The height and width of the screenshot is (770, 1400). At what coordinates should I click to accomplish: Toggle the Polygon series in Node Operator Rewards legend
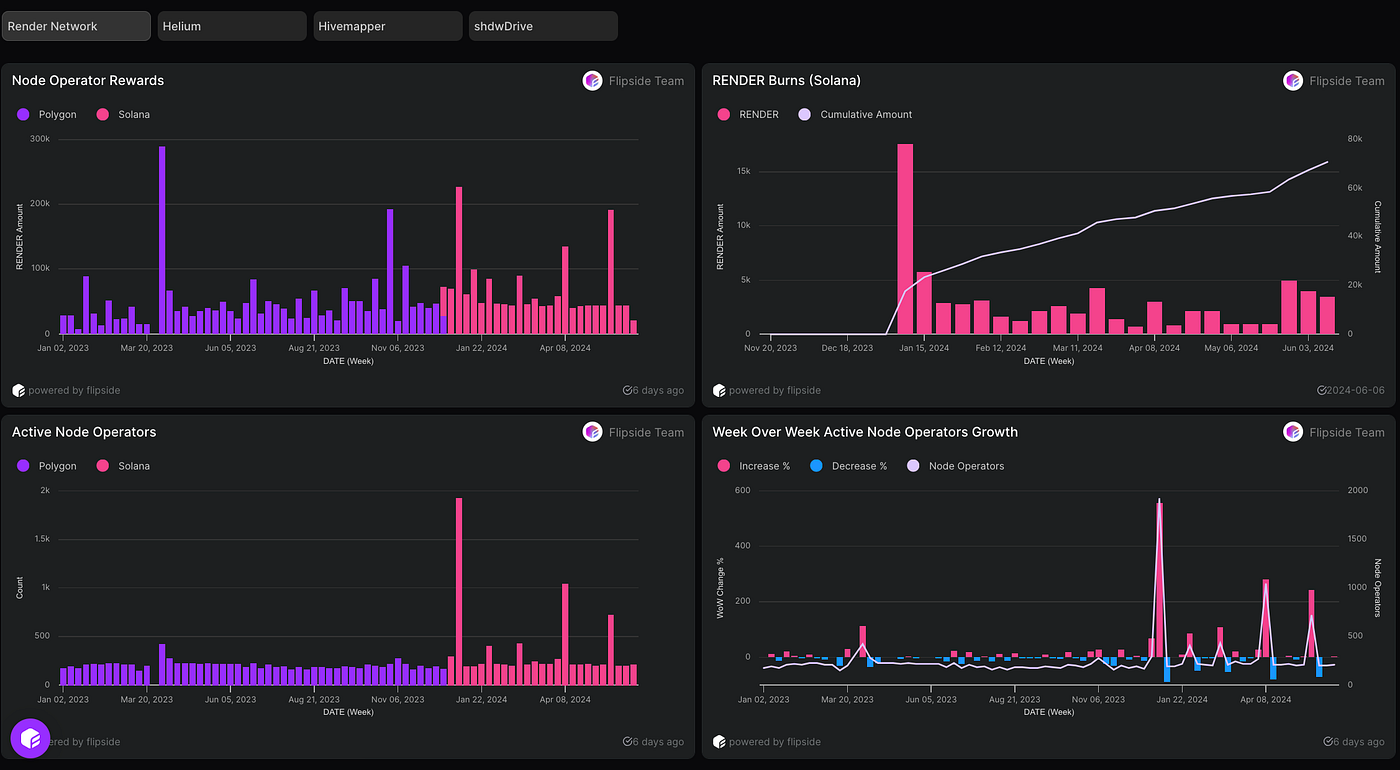click(47, 114)
